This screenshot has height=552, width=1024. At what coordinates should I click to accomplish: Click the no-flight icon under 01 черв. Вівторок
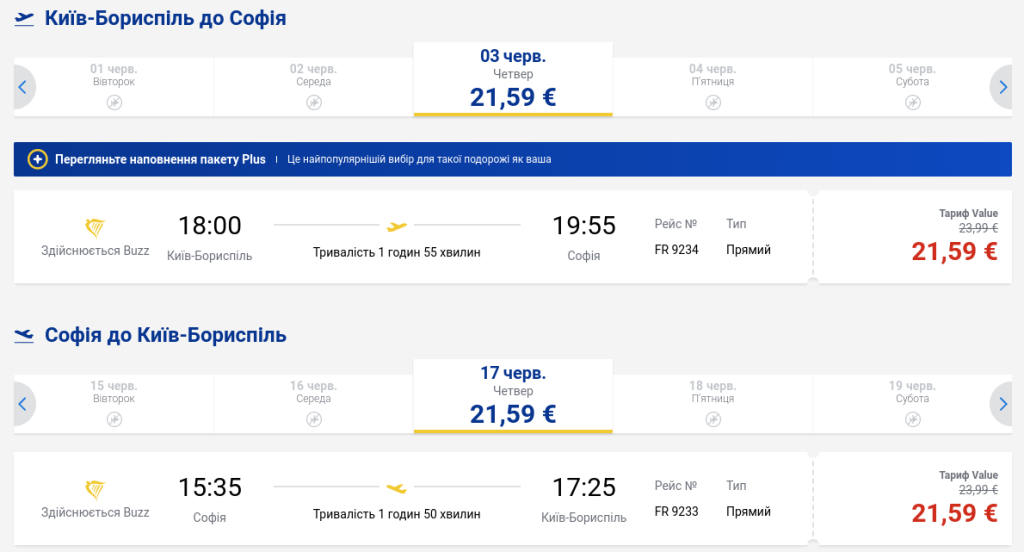click(114, 102)
